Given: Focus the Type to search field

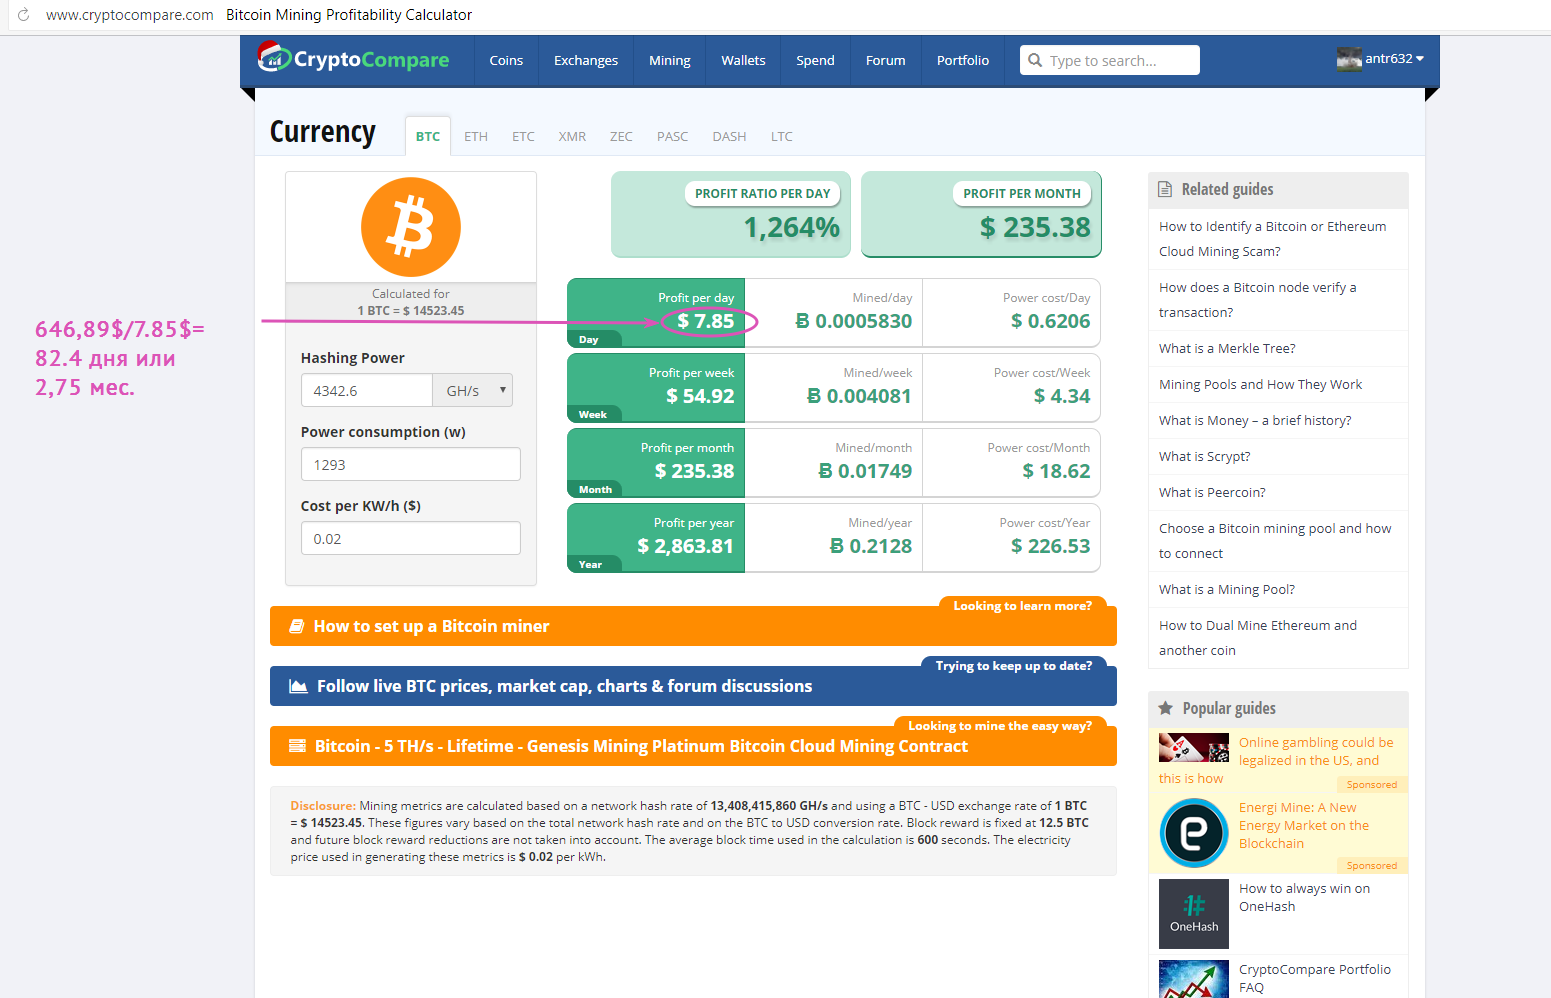Looking at the screenshot, I should click(x=1110, y=60).
